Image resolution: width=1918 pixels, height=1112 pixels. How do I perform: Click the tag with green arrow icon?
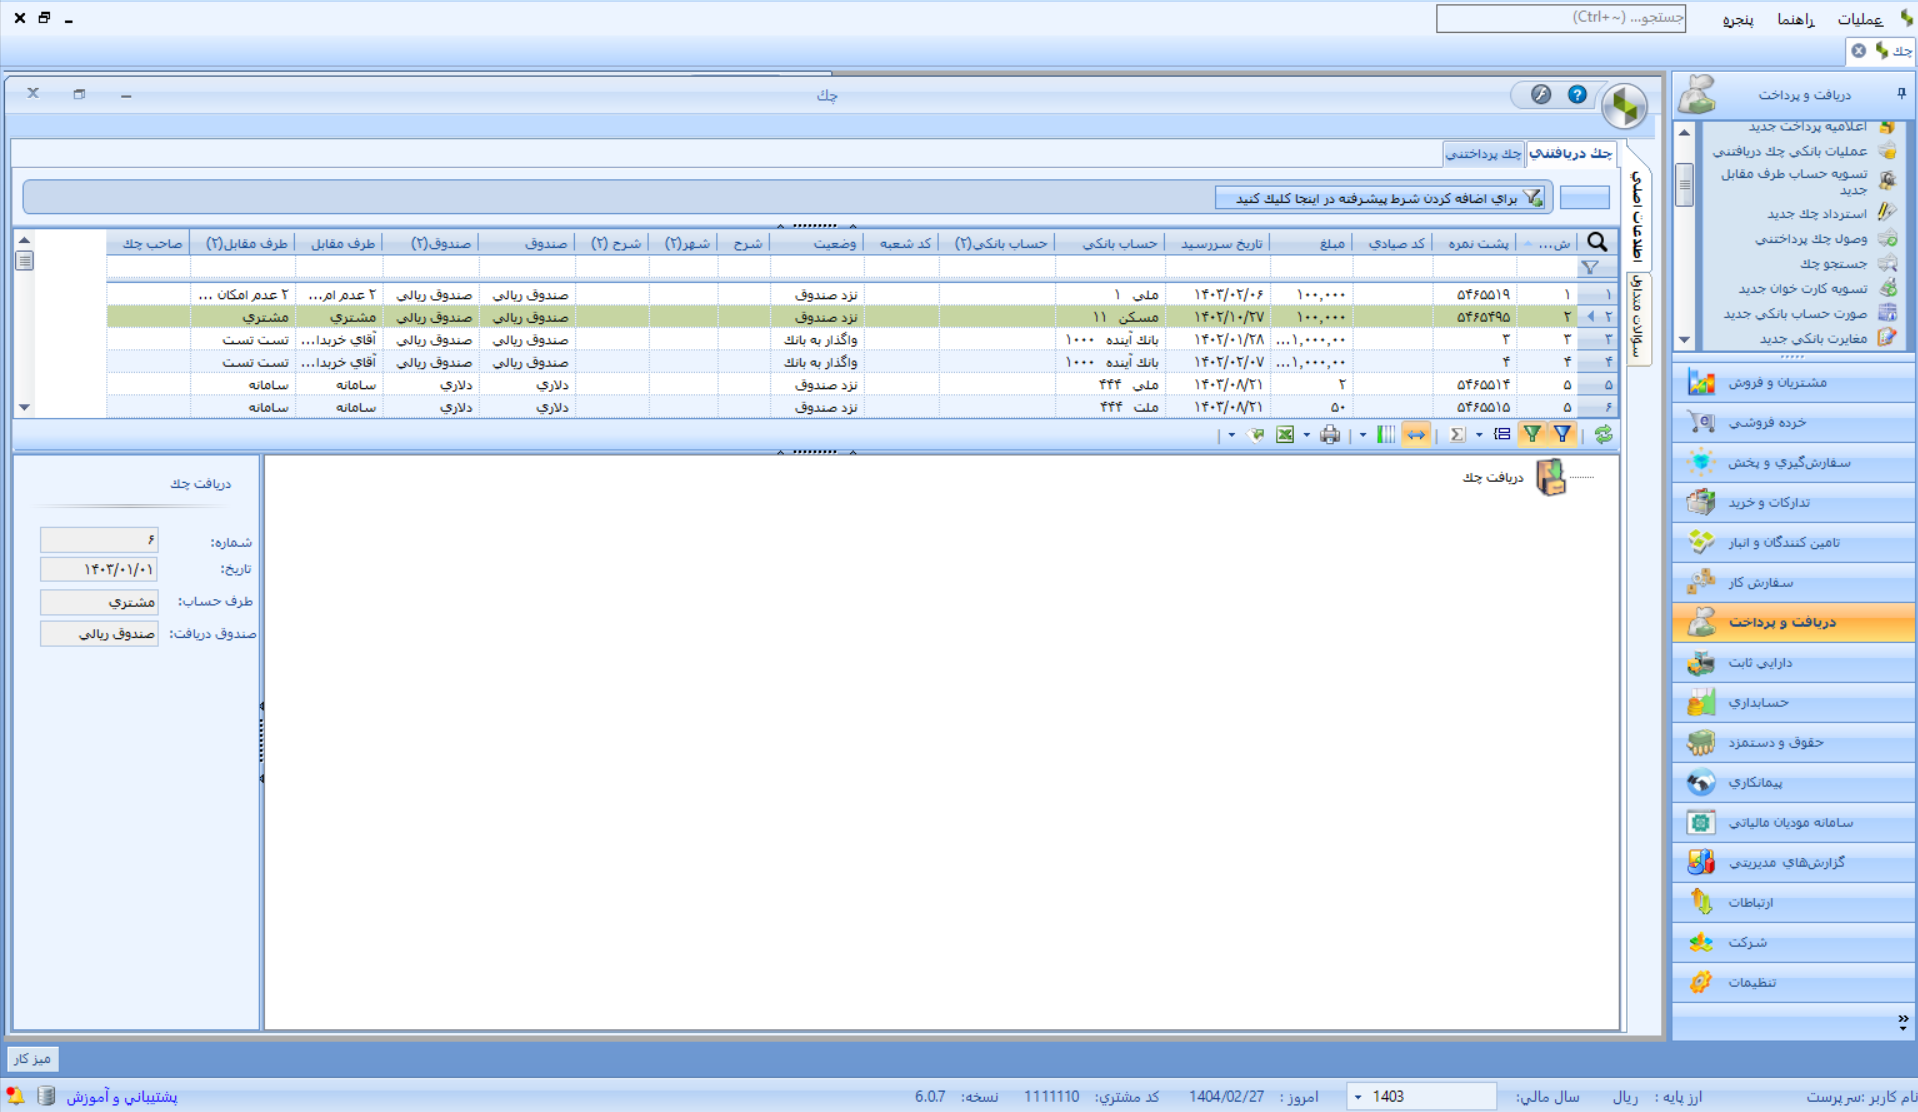(1256, 434)
